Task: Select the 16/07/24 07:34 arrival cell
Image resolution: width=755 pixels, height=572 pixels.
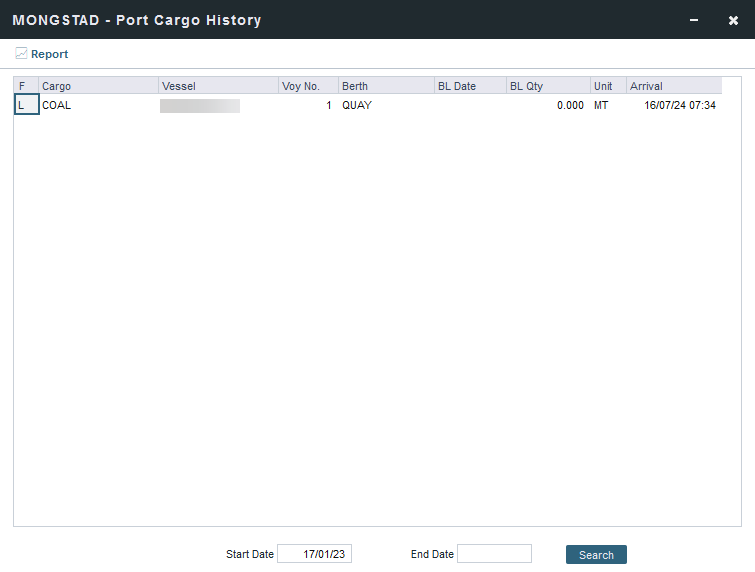Action: pos(680,105)
